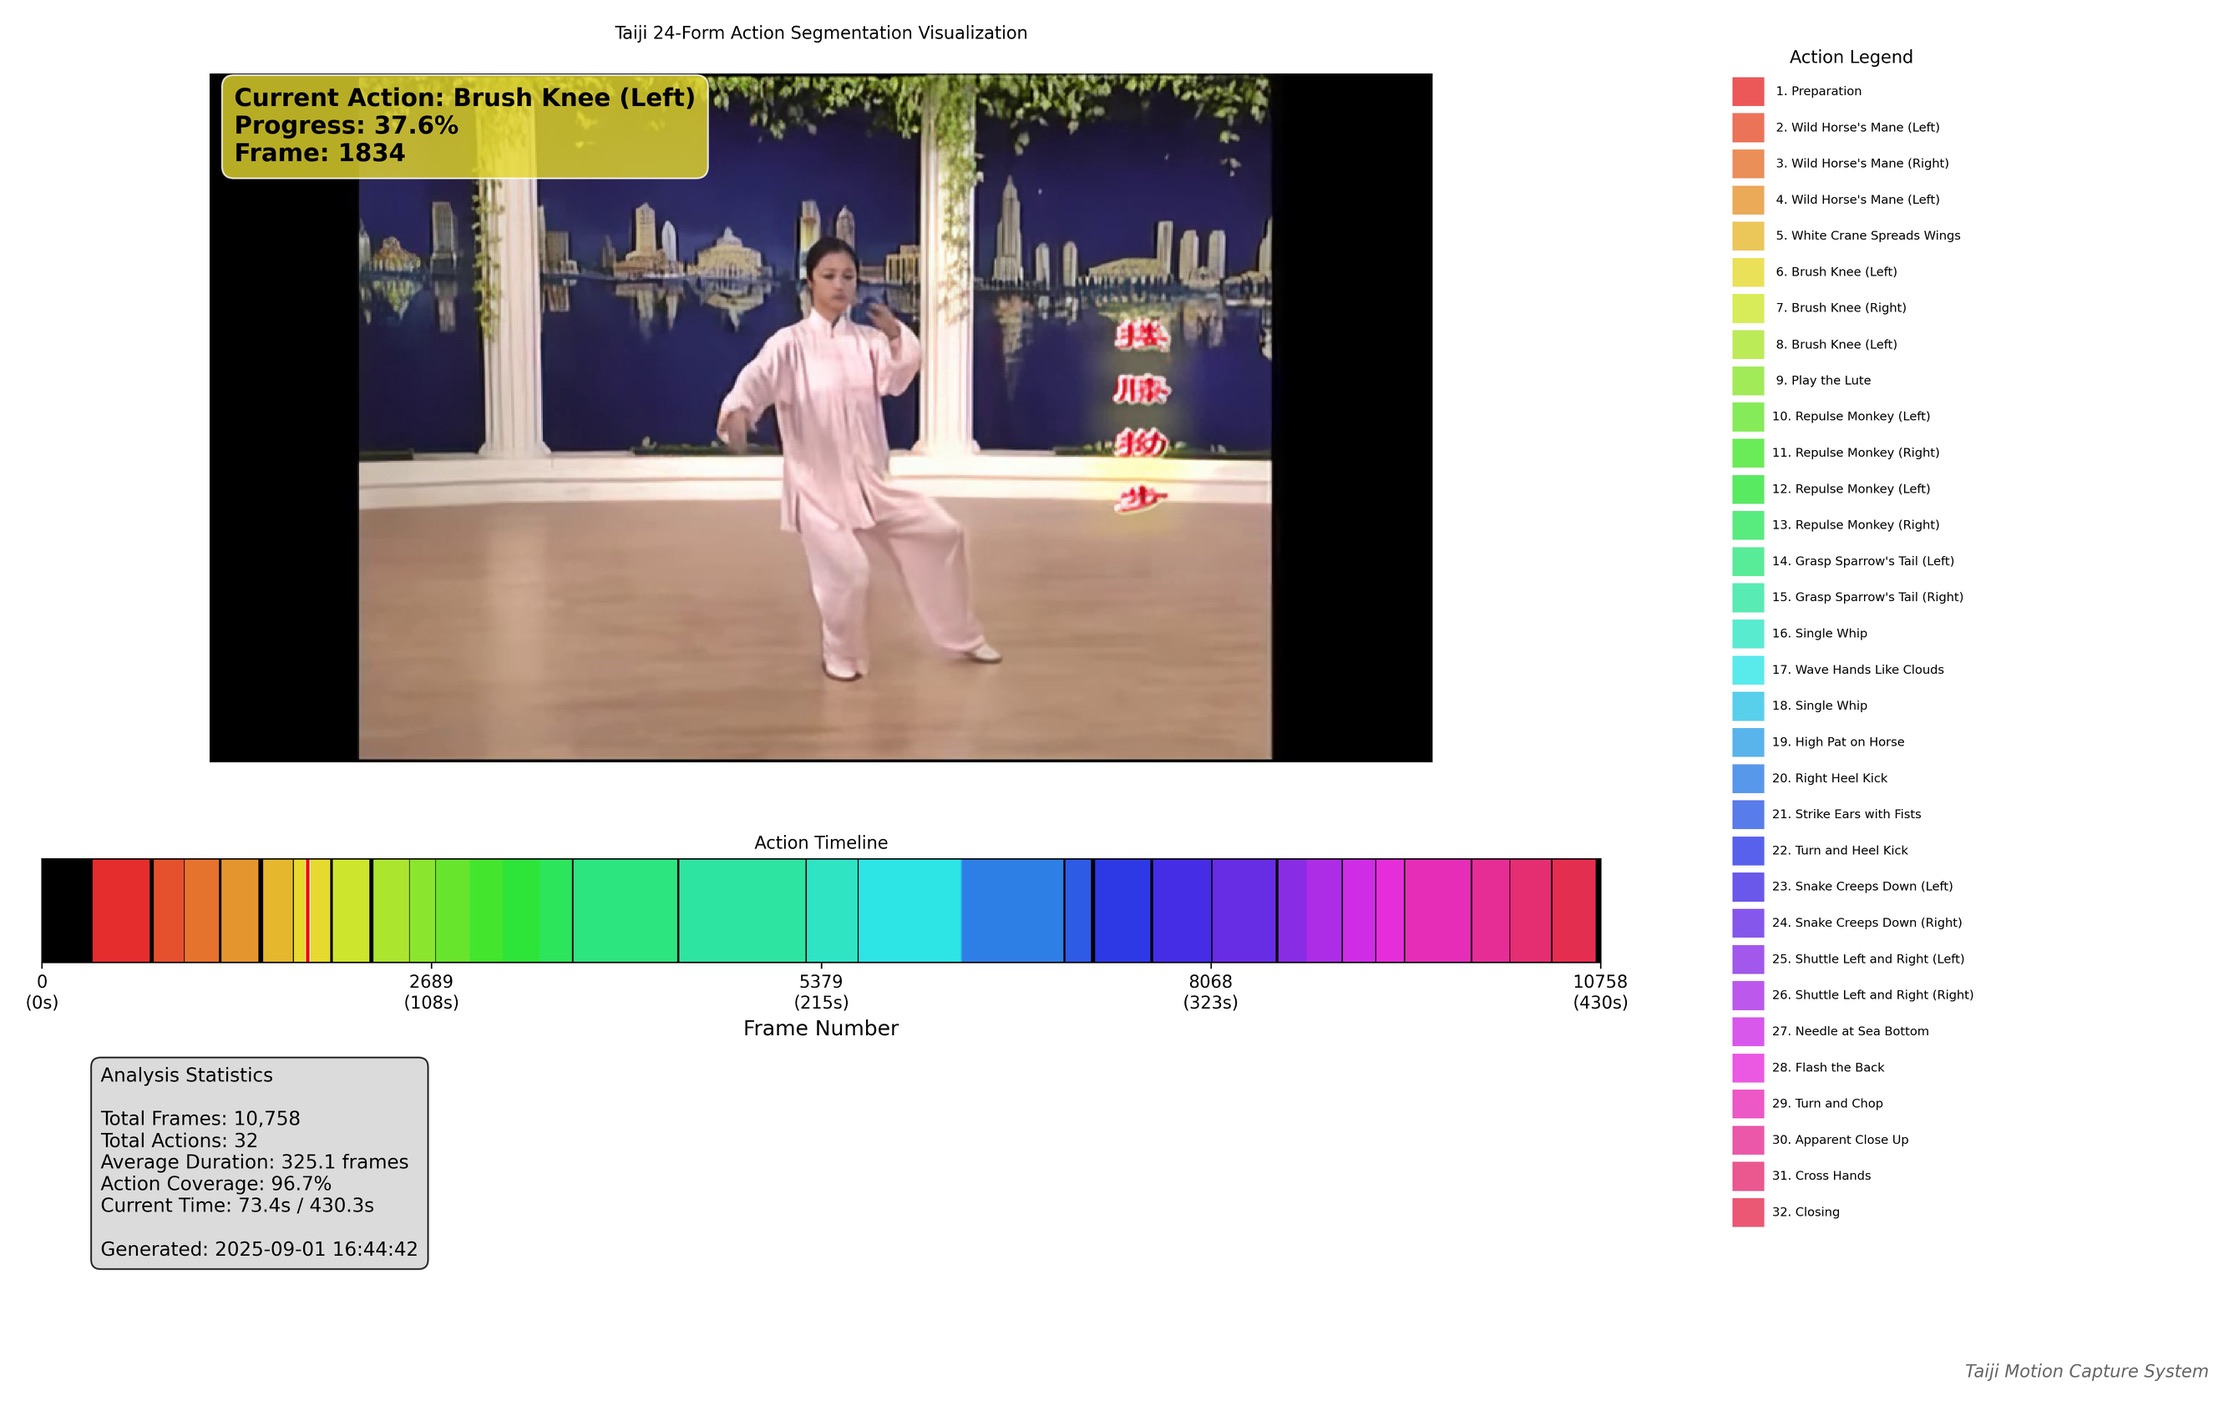Viewport: 2234px width, 1406px height.
Task: Click the red current-frame marker on timeline
Action: pos(307,910)
